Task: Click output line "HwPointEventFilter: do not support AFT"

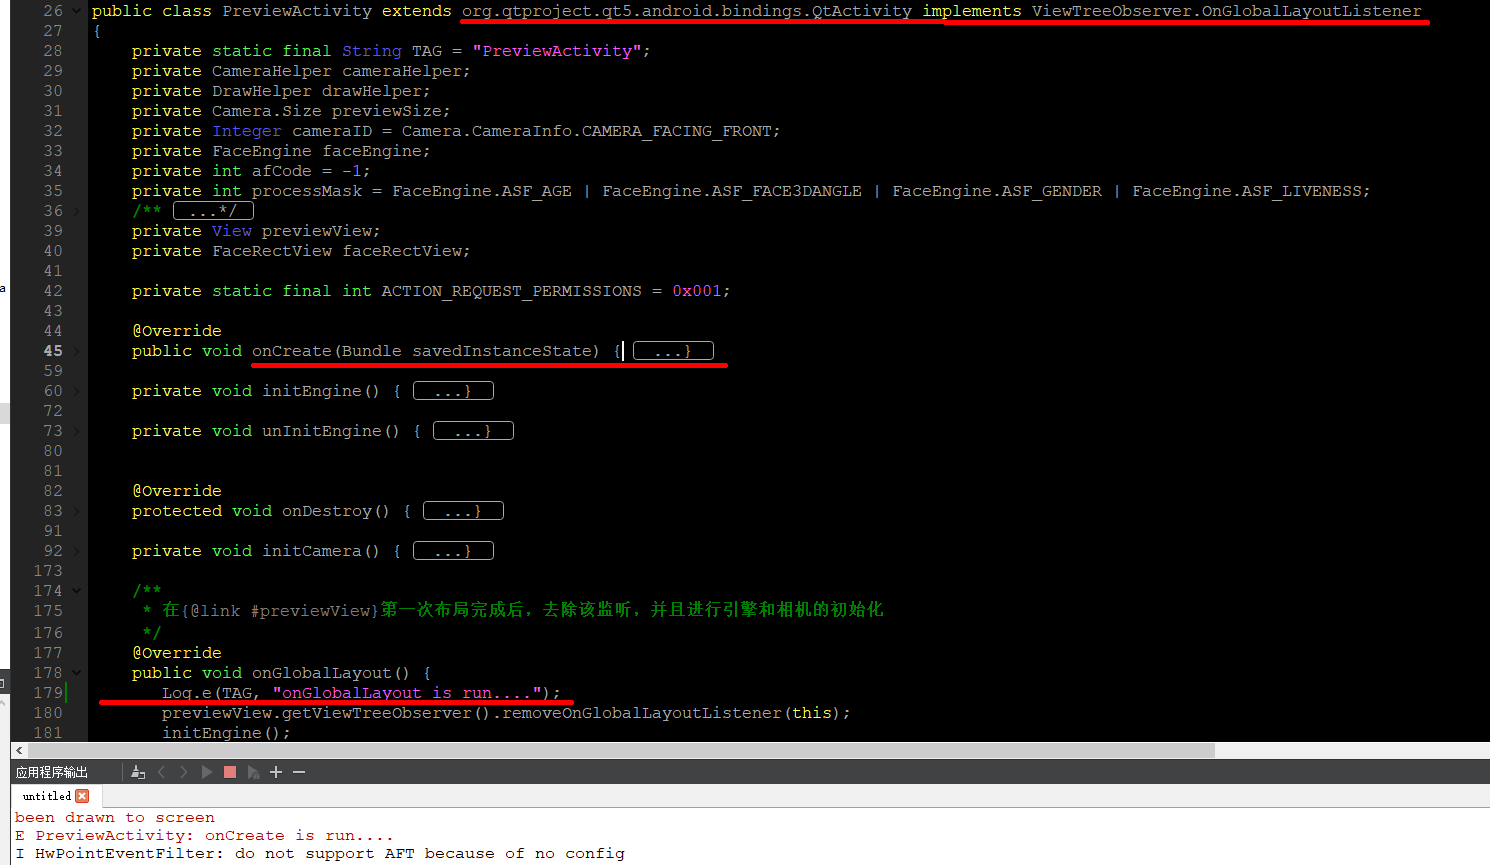Action: (225, 854)
